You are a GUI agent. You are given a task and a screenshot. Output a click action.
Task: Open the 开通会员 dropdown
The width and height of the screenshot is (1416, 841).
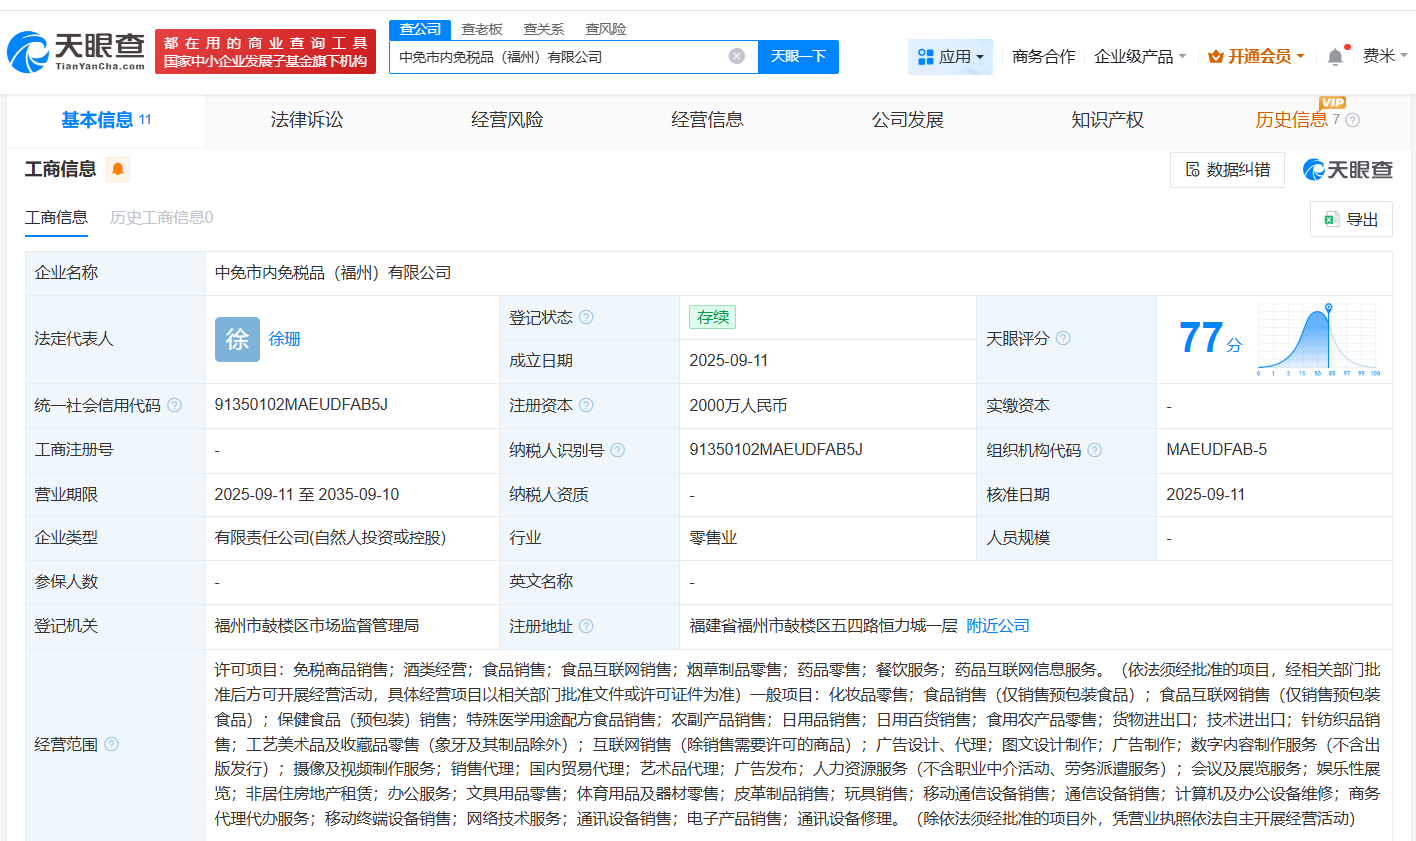(x=1256, y=56)
